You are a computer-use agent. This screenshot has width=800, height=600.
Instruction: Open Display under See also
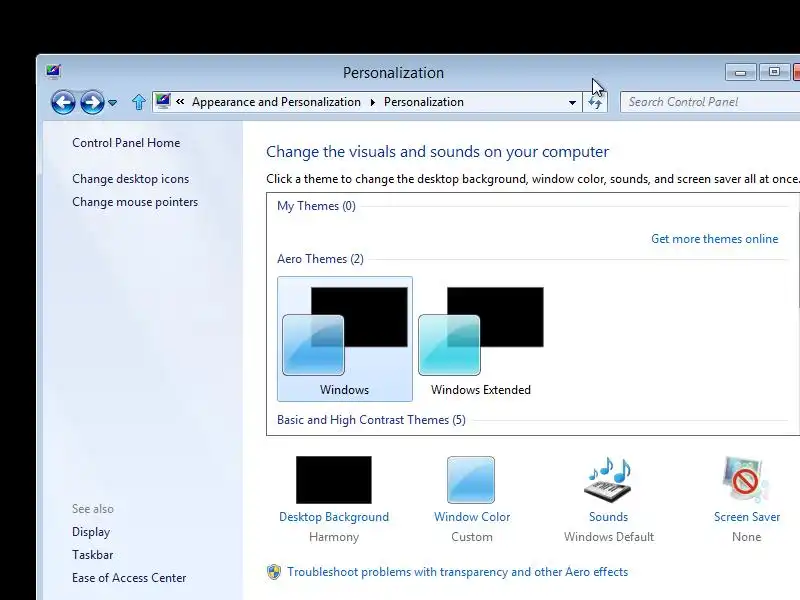pos(91,532)
